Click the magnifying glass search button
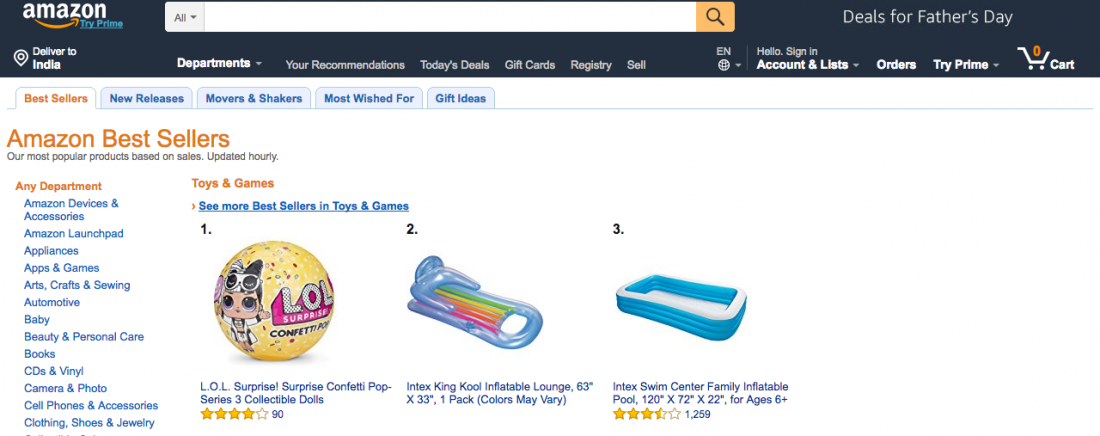Screen dimensions: 1100x436 (715, 17)
